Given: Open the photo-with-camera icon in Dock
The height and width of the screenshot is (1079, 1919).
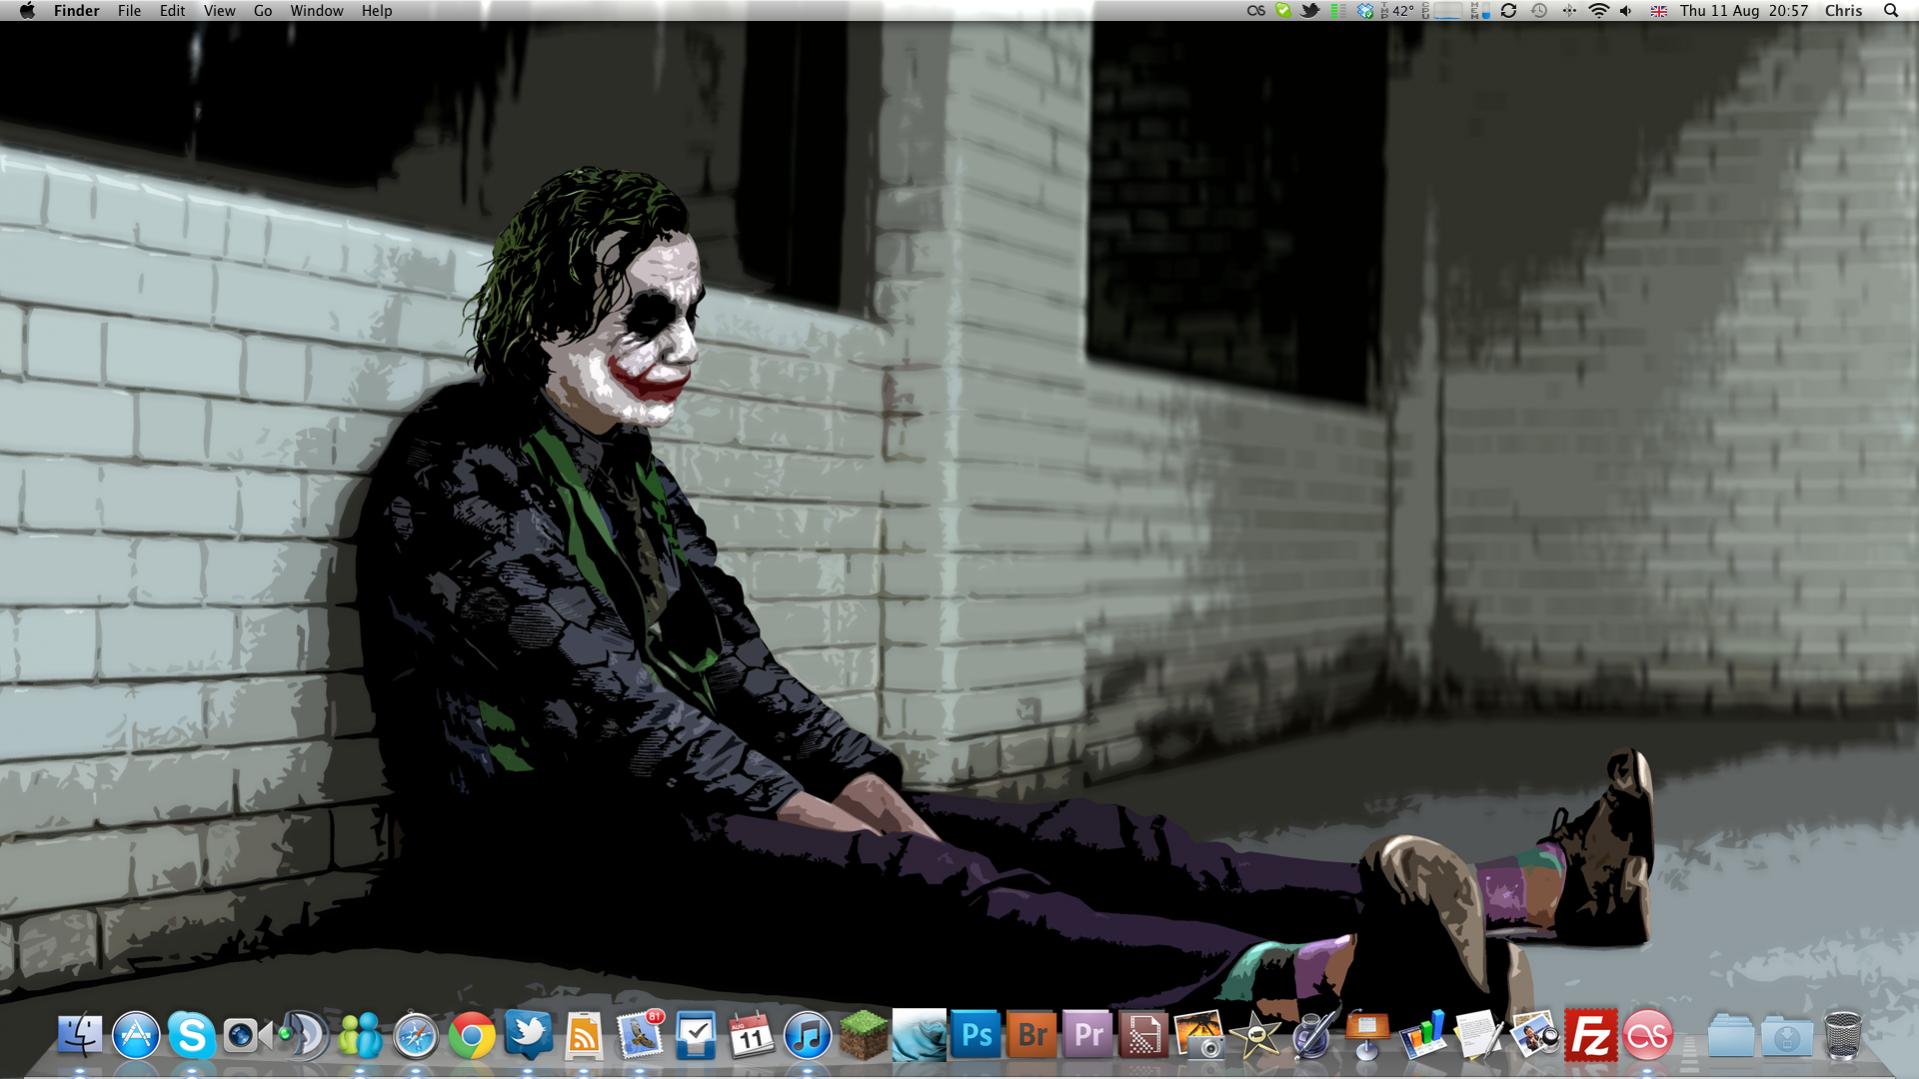Looking at the screenshot, I should 1199,1035.
